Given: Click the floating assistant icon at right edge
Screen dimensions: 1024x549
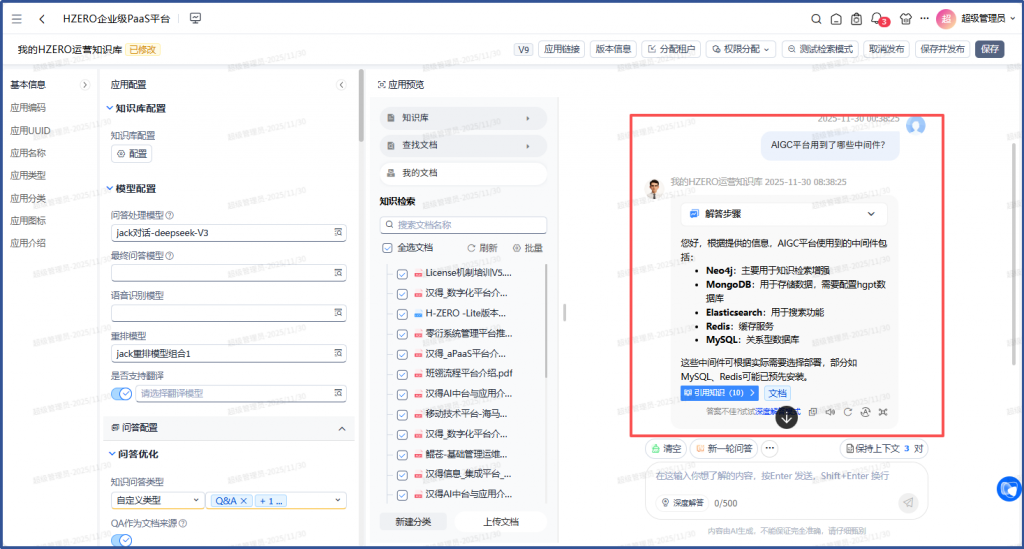Looking at the screenshot, I should 1009,489.
